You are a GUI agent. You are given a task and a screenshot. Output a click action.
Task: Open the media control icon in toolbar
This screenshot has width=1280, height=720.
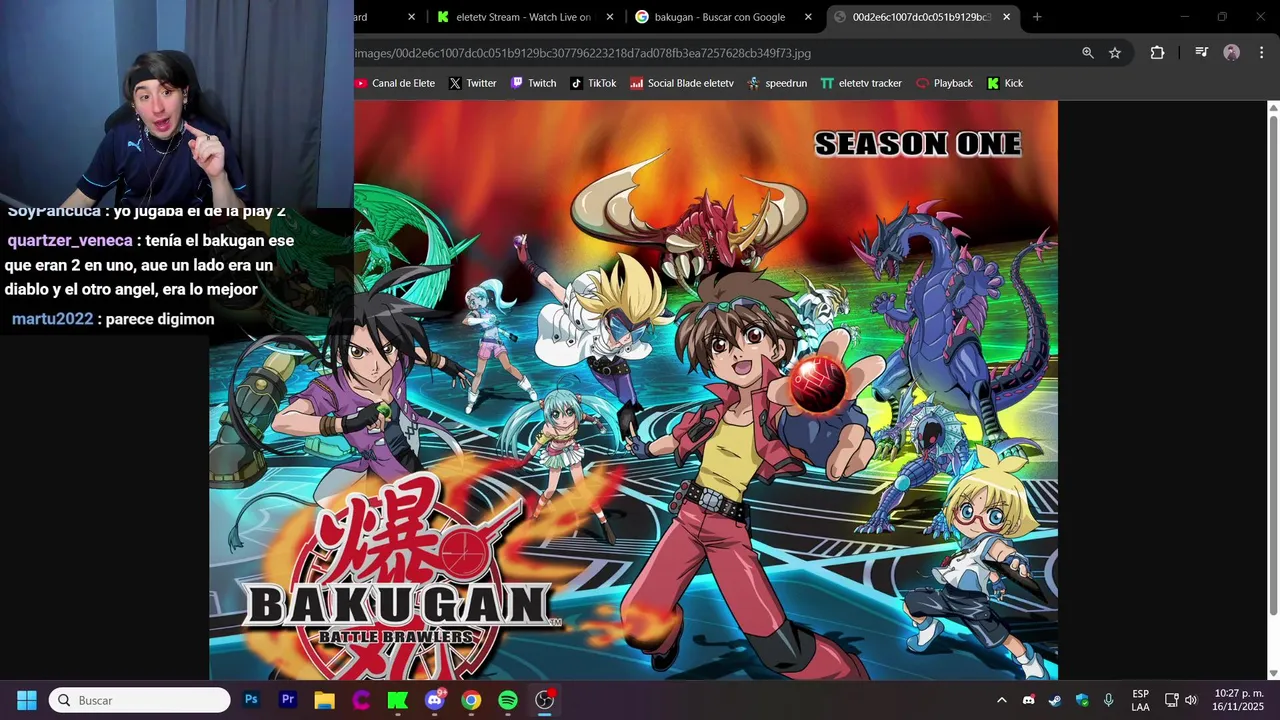click(x=1202, y=53)
